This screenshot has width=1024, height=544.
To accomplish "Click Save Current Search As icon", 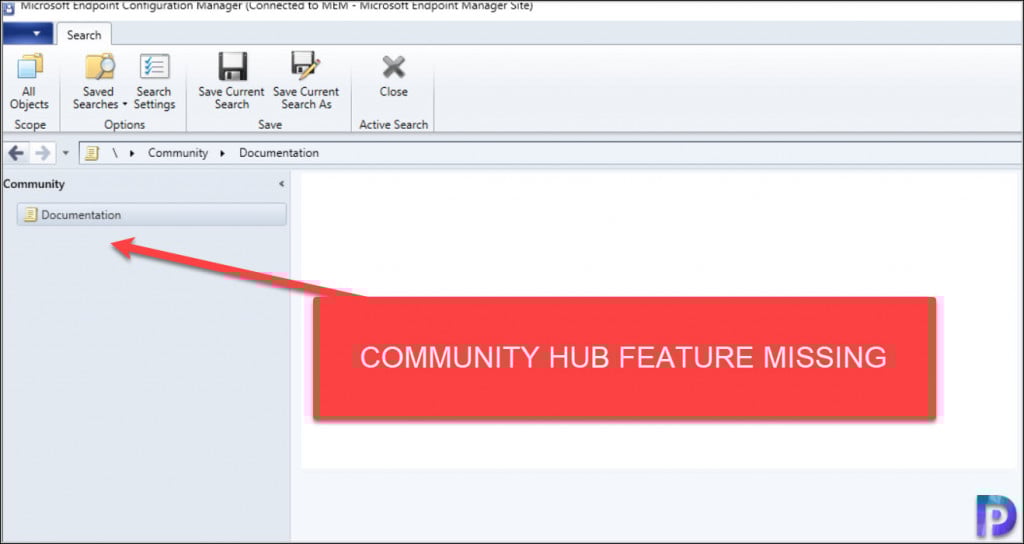I will 306,66.
